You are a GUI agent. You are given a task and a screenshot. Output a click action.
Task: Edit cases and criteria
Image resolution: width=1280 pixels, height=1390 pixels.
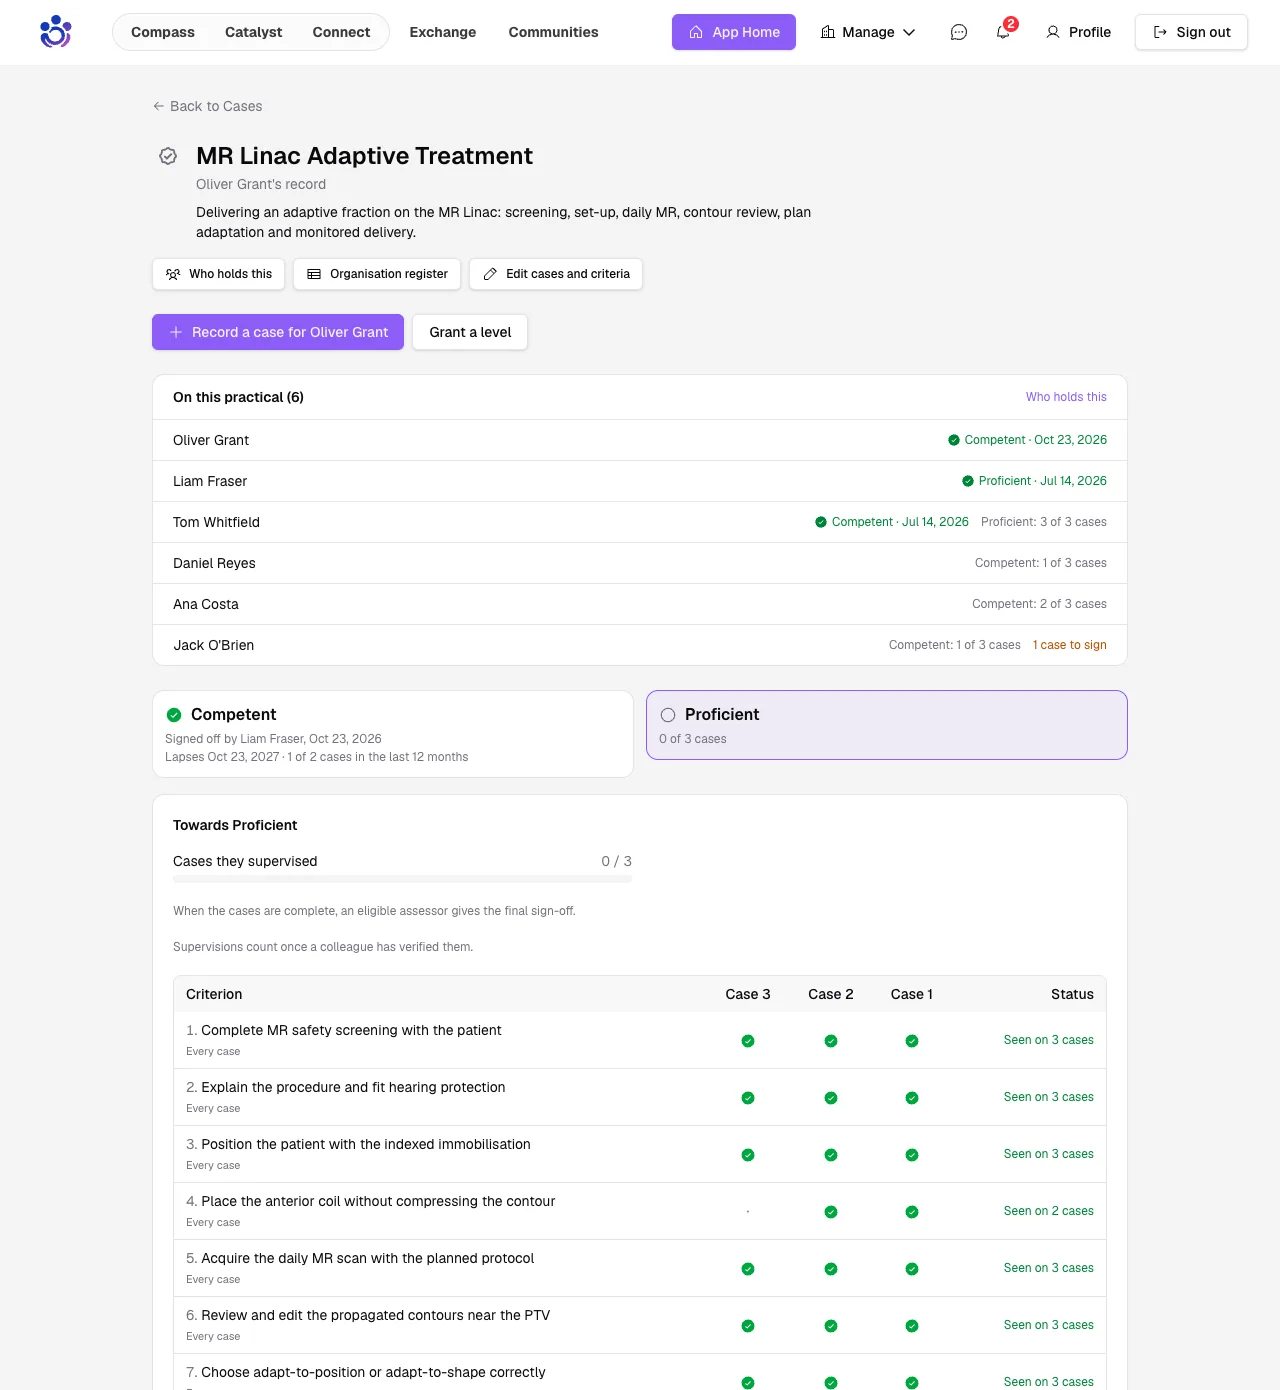coord(556,274)
